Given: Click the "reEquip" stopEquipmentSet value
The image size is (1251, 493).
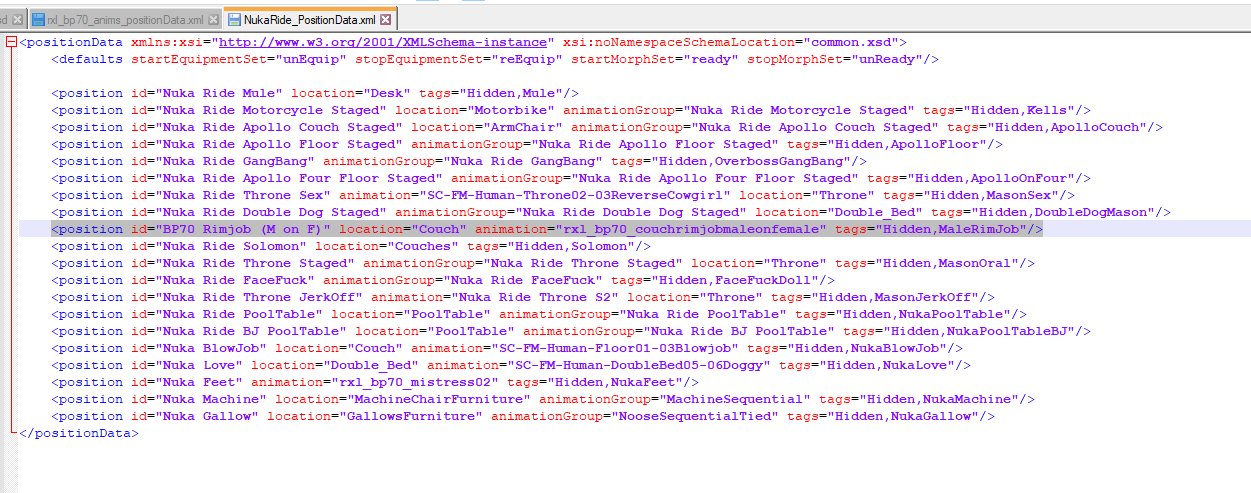Looking at the screenshot, I should pos(525,60).
